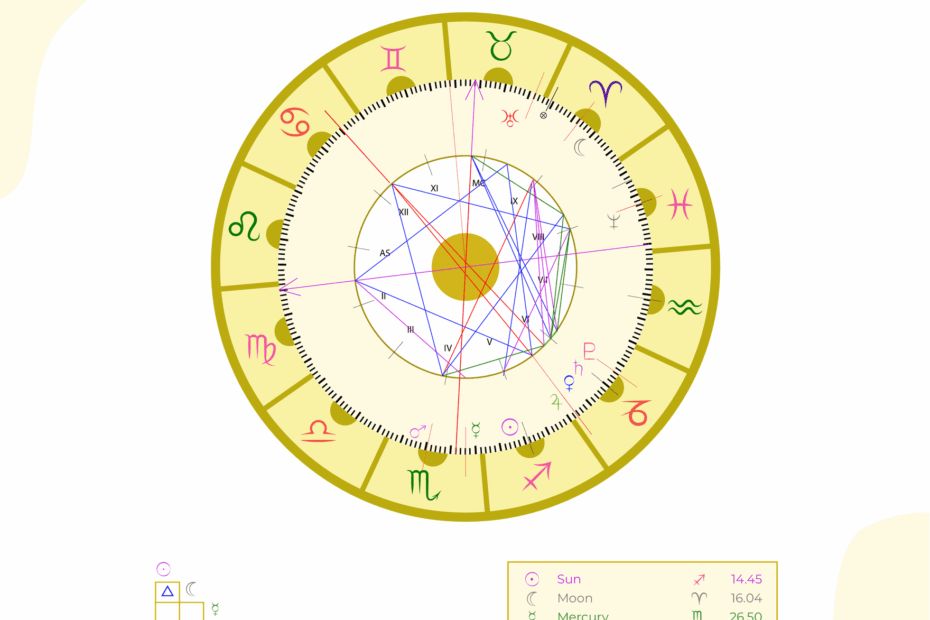The height and width of the screenshot is (620, 930).
Task: Select the Sun degree value 14.45
Action: 746,579
